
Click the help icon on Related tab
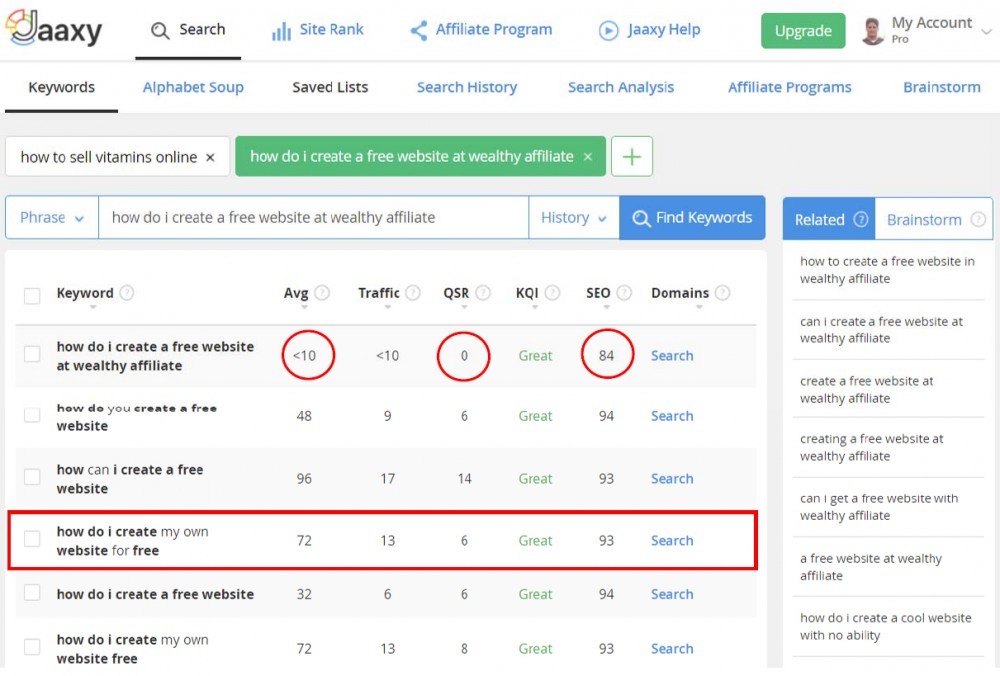tap(861, 219)
